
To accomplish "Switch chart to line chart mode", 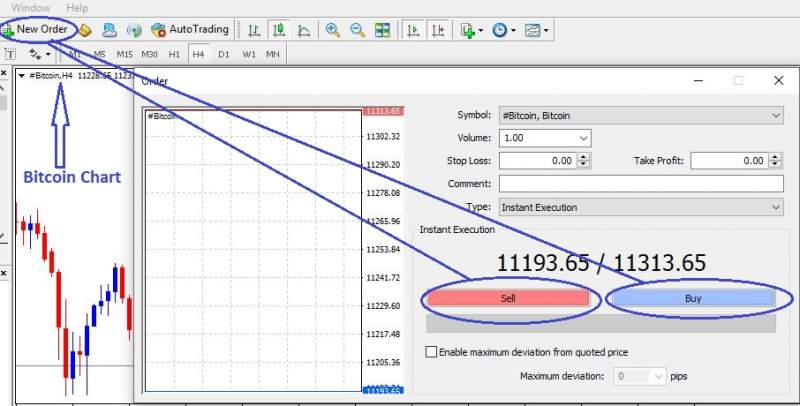I will (x=304, y=31).
